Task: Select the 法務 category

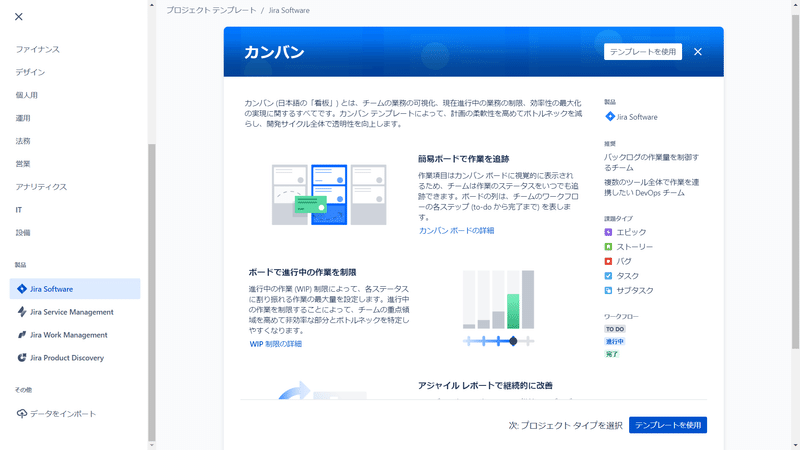Action: (x=23, y=141)
